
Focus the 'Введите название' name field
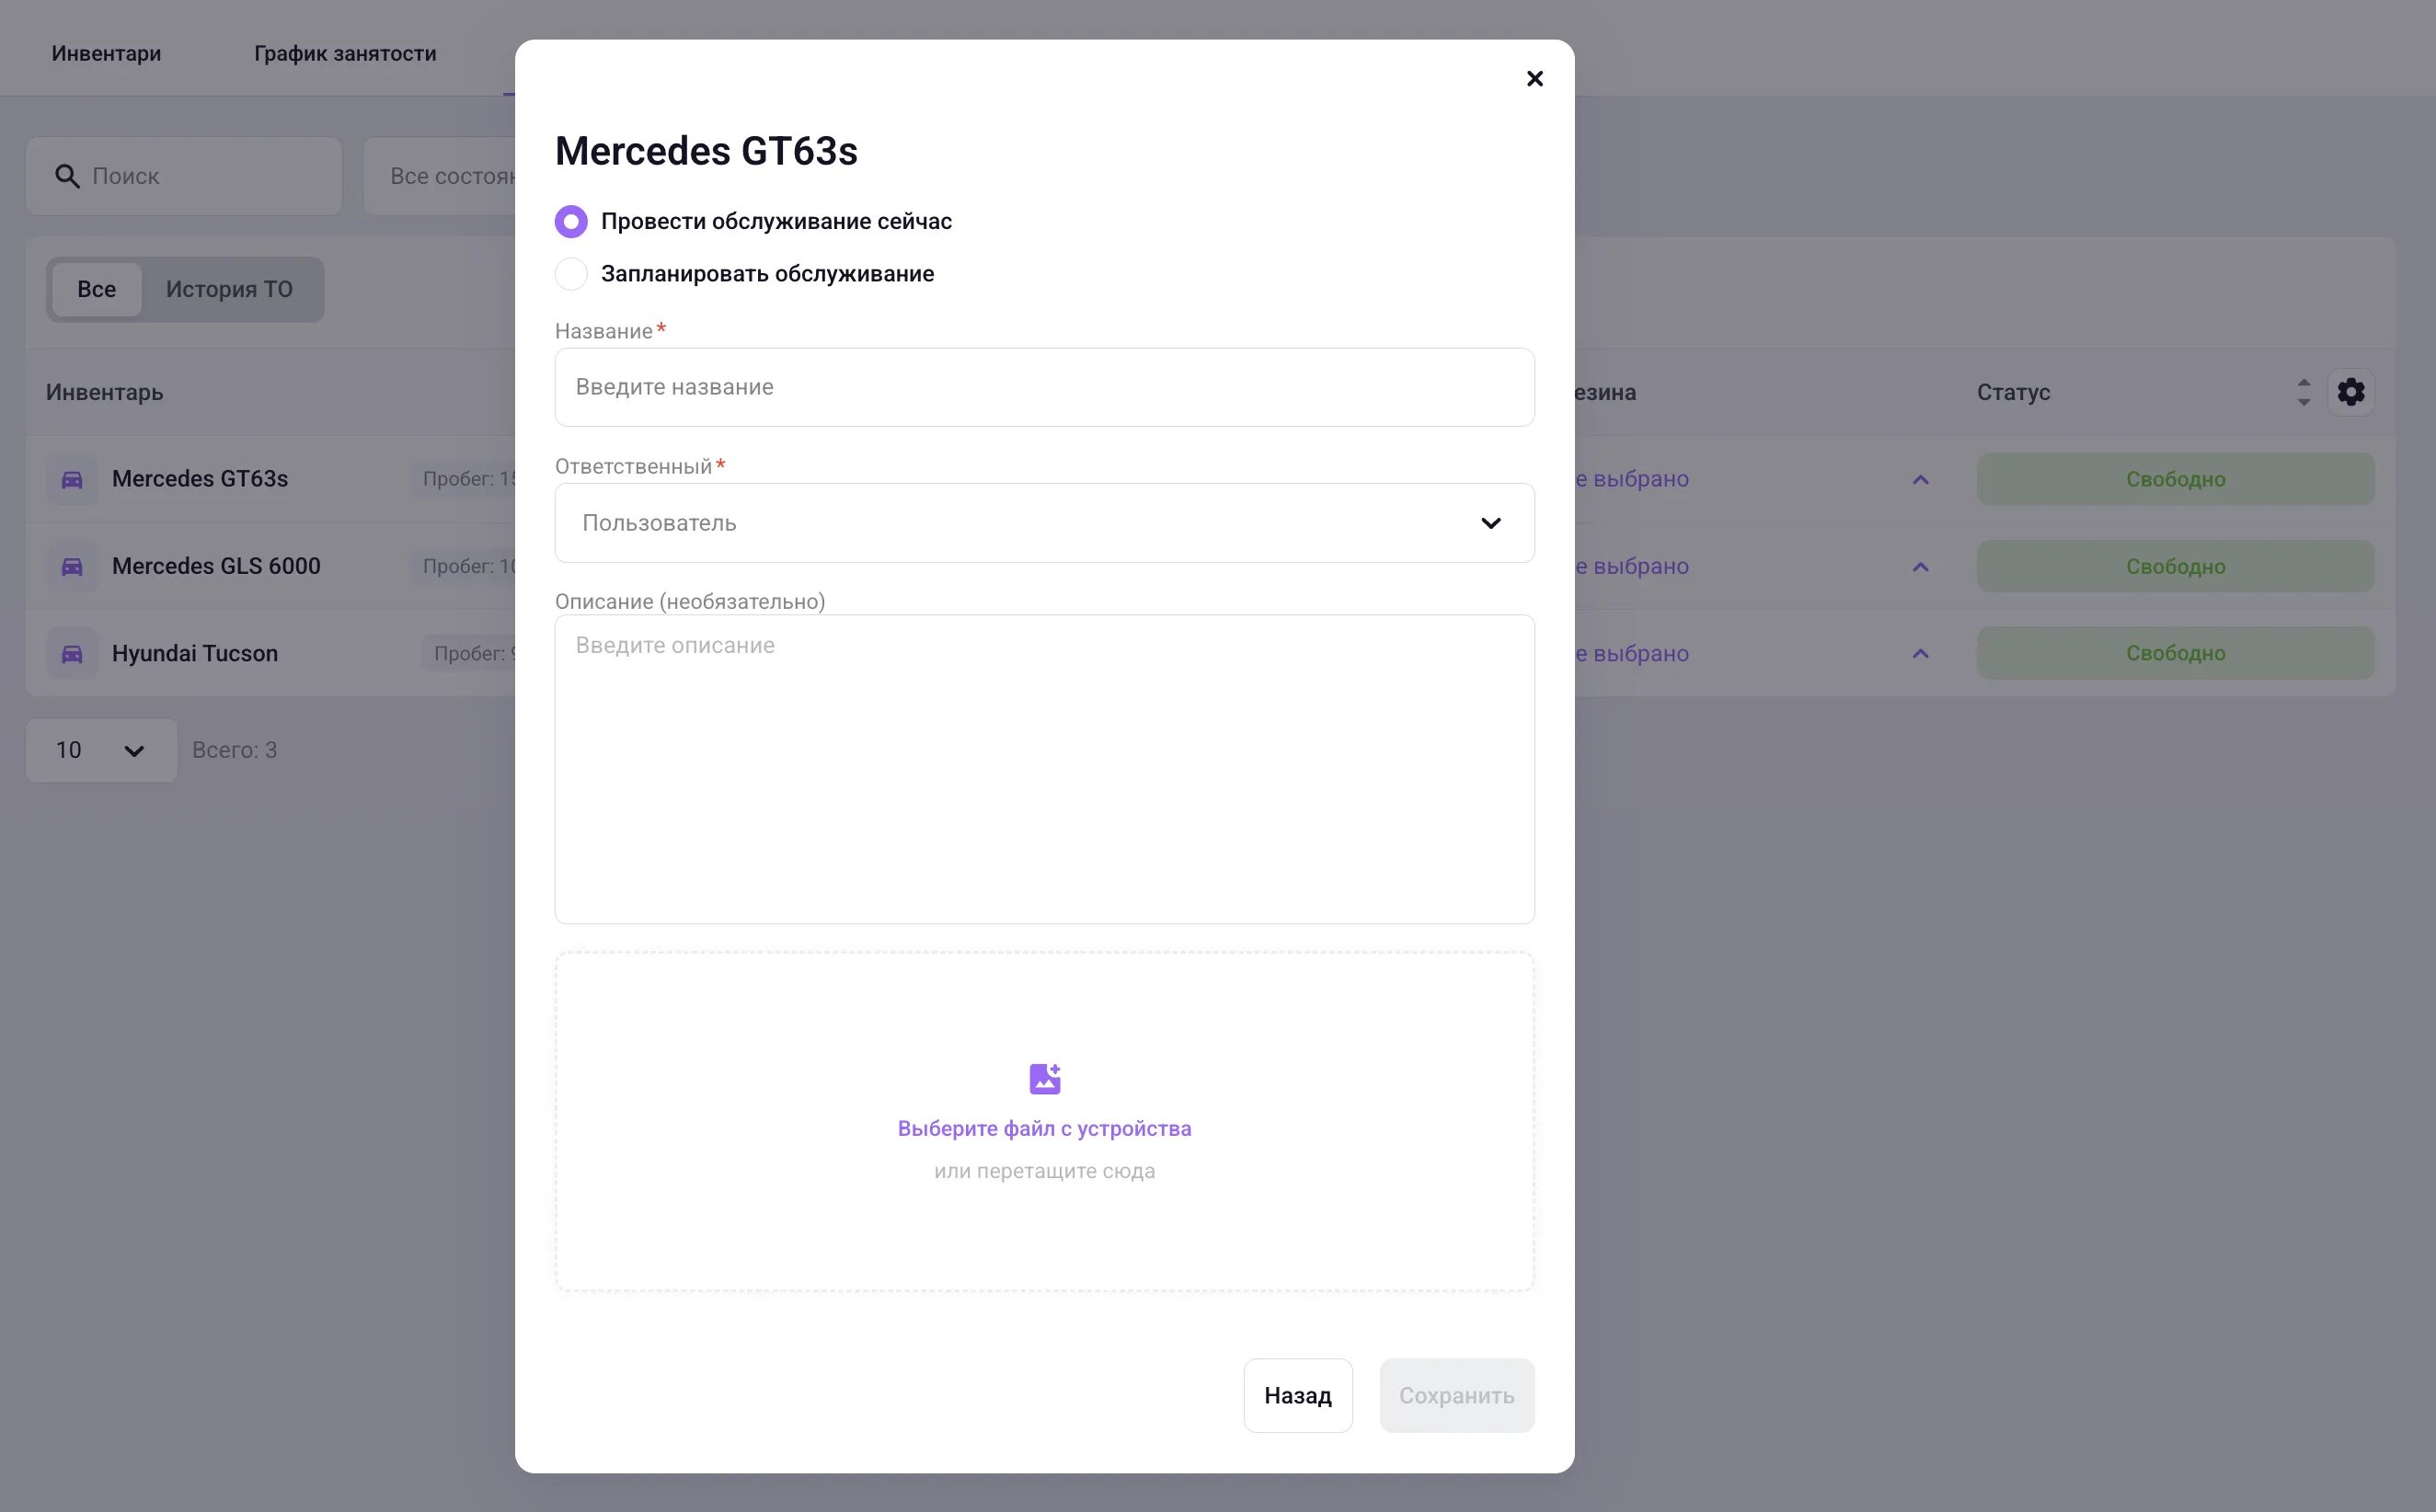(1044, 387)
